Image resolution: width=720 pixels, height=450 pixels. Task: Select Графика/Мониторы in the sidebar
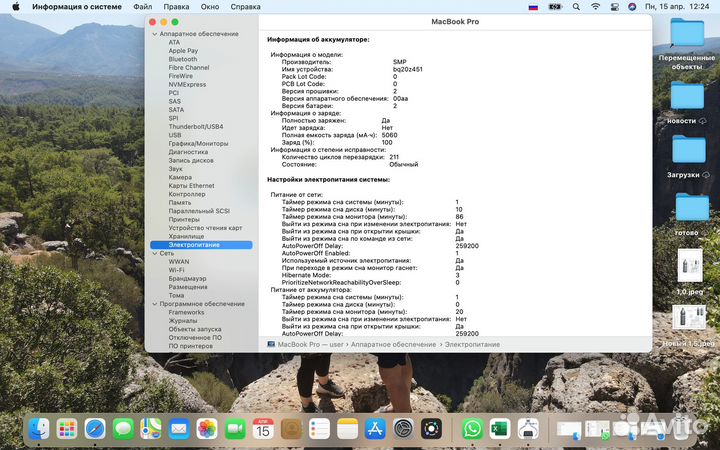click(x=198, y=144)
